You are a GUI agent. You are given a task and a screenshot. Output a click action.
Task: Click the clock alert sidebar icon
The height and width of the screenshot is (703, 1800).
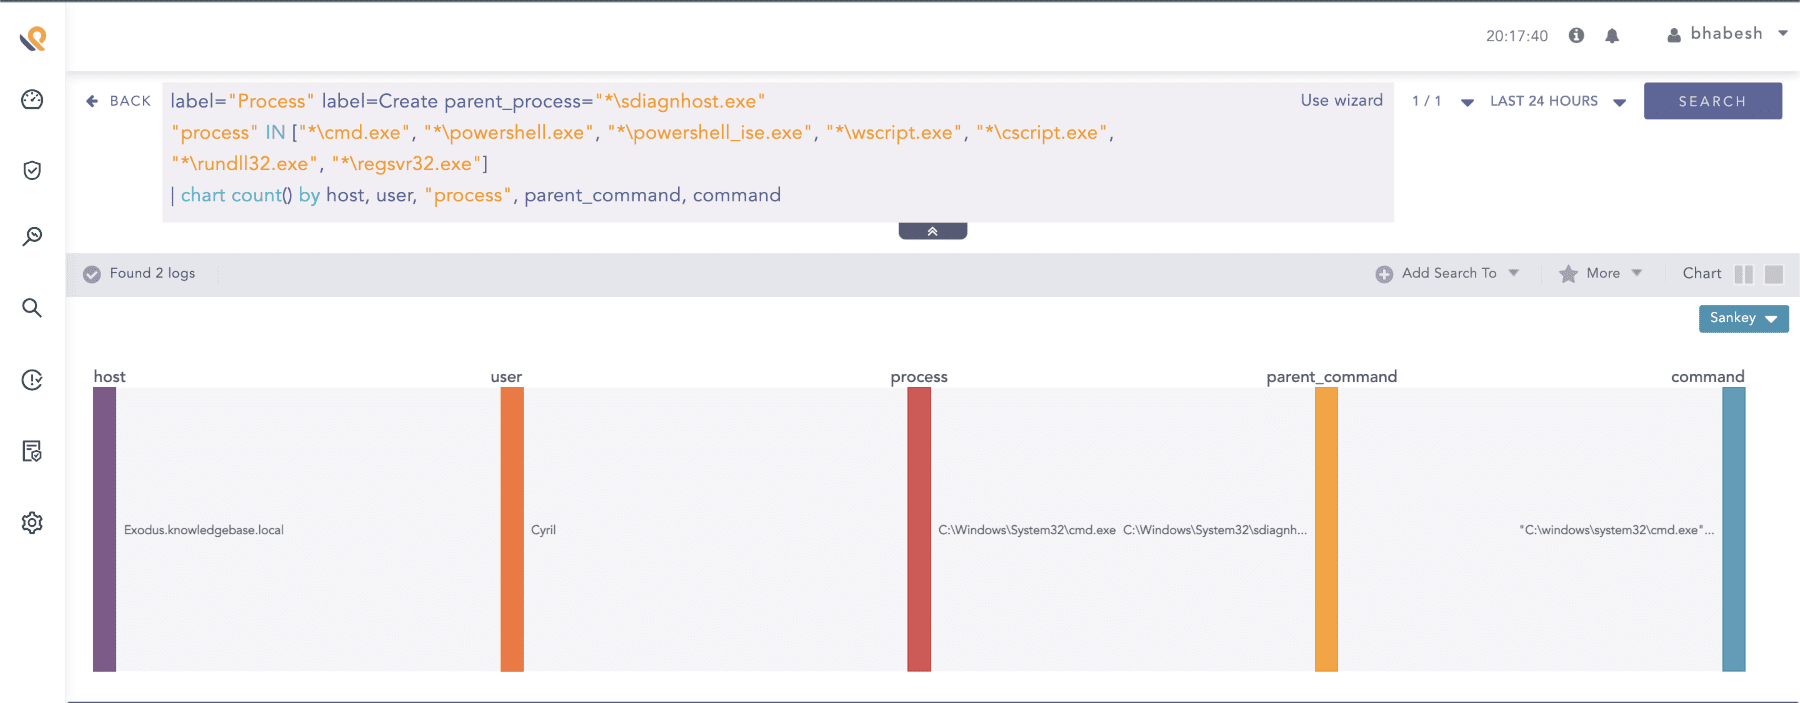(x=32, y=380)
